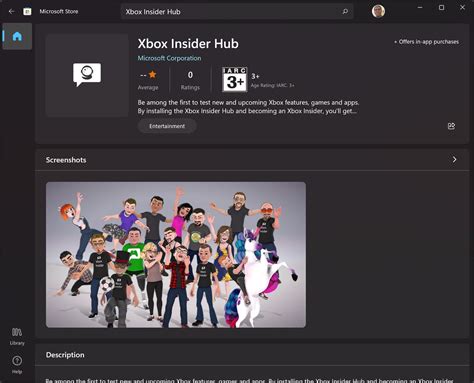Open the user profile avatar

(x=378, y=11)
